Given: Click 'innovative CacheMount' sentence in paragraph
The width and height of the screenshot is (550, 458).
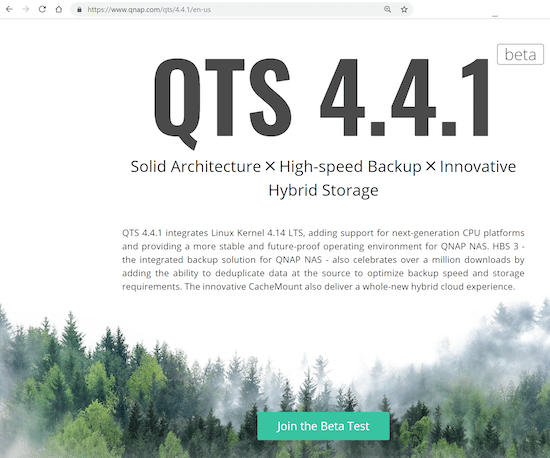Looking at the screenshot, I should [x=350, y=287].
